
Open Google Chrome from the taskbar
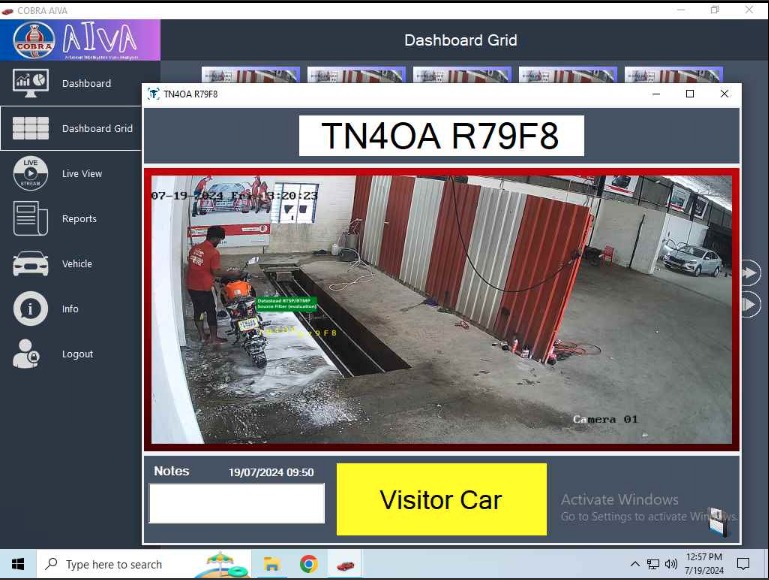tap(308, 564)
